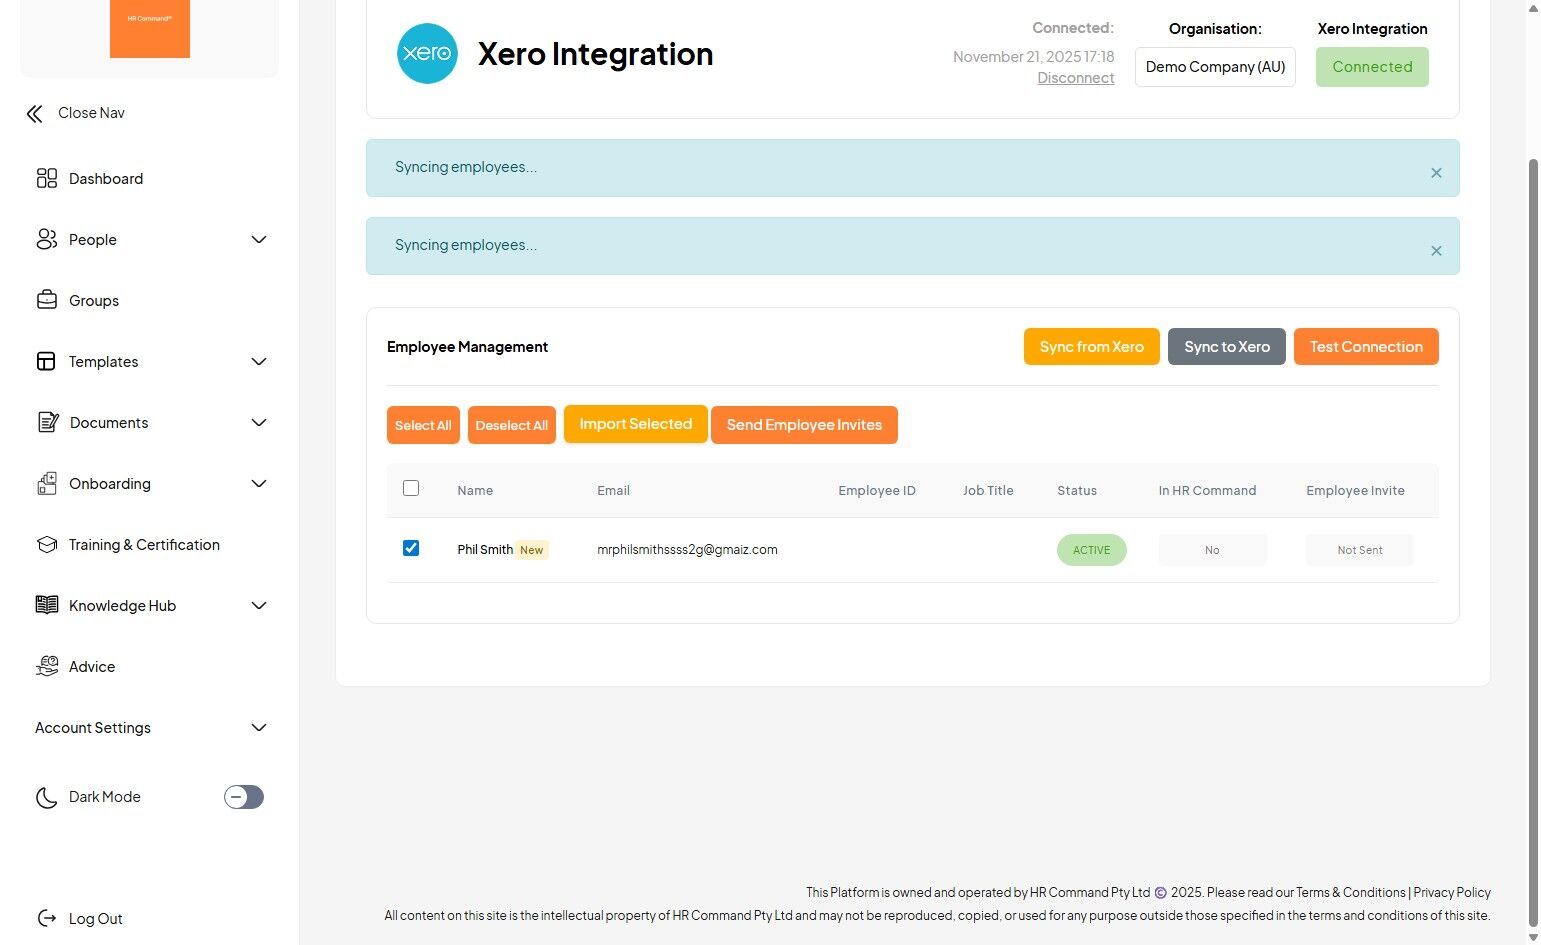Click the Sync to Xero button

(x=1227, y=347)
